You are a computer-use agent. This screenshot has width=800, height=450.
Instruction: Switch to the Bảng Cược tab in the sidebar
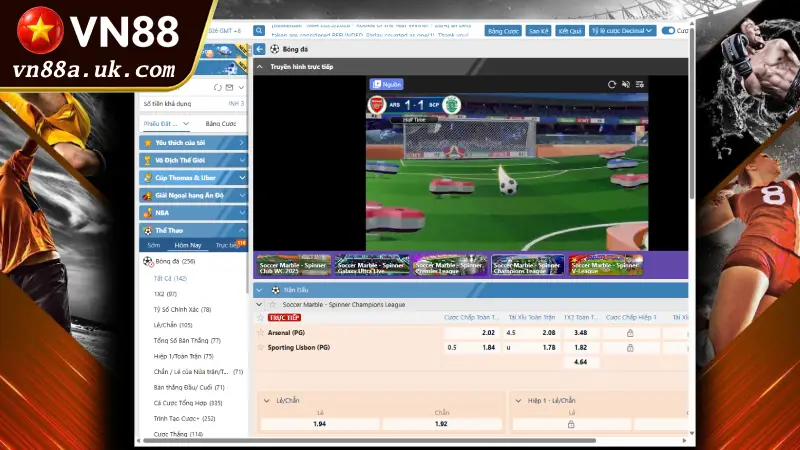point(221,123)
